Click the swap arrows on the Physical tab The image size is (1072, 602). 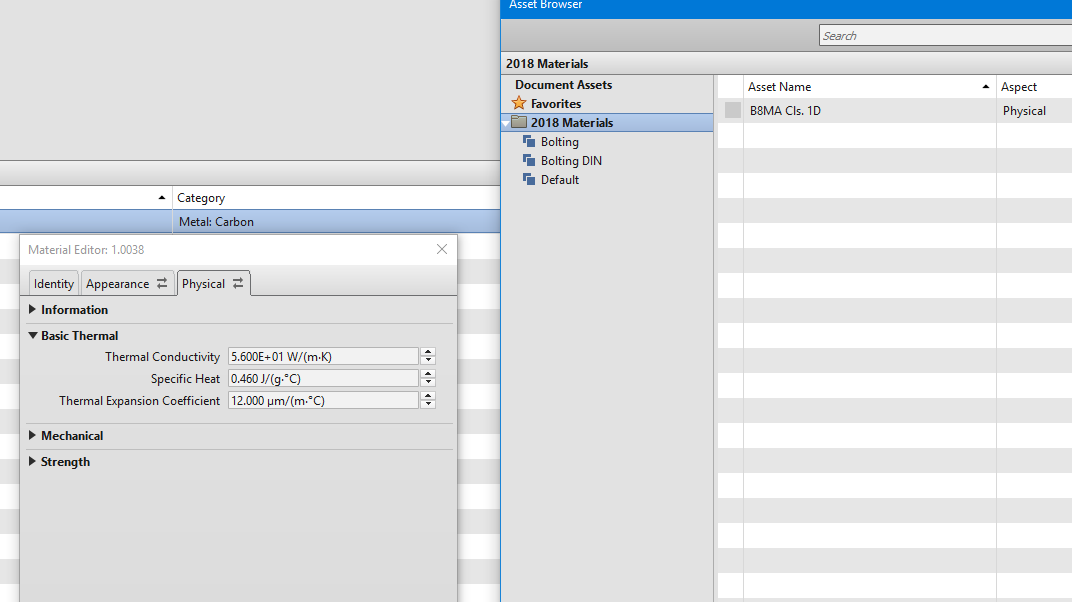pos(238,283)
